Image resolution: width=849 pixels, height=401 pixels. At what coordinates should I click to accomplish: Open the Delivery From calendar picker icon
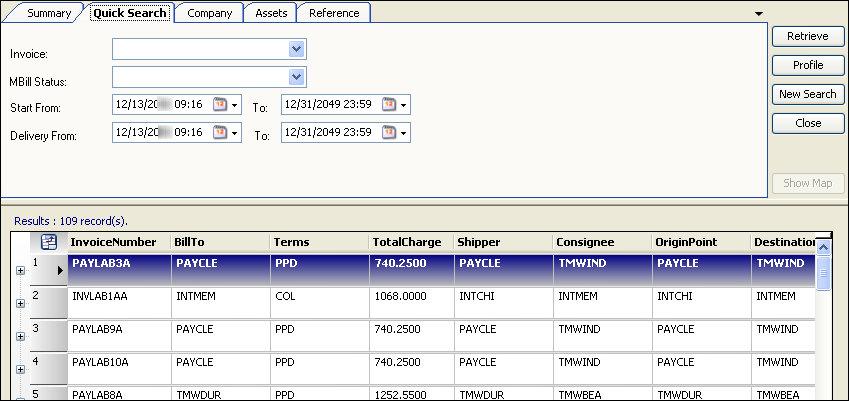[x=220, y=133]
